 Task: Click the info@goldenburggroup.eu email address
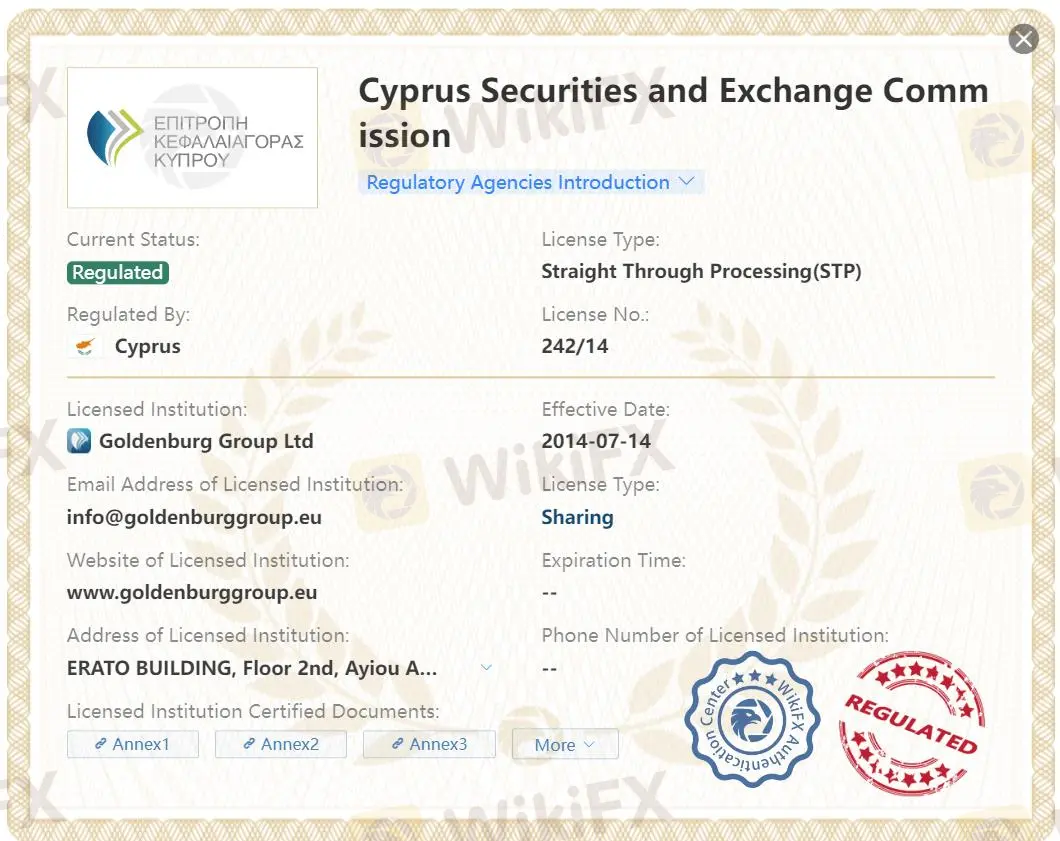point(194,517)
